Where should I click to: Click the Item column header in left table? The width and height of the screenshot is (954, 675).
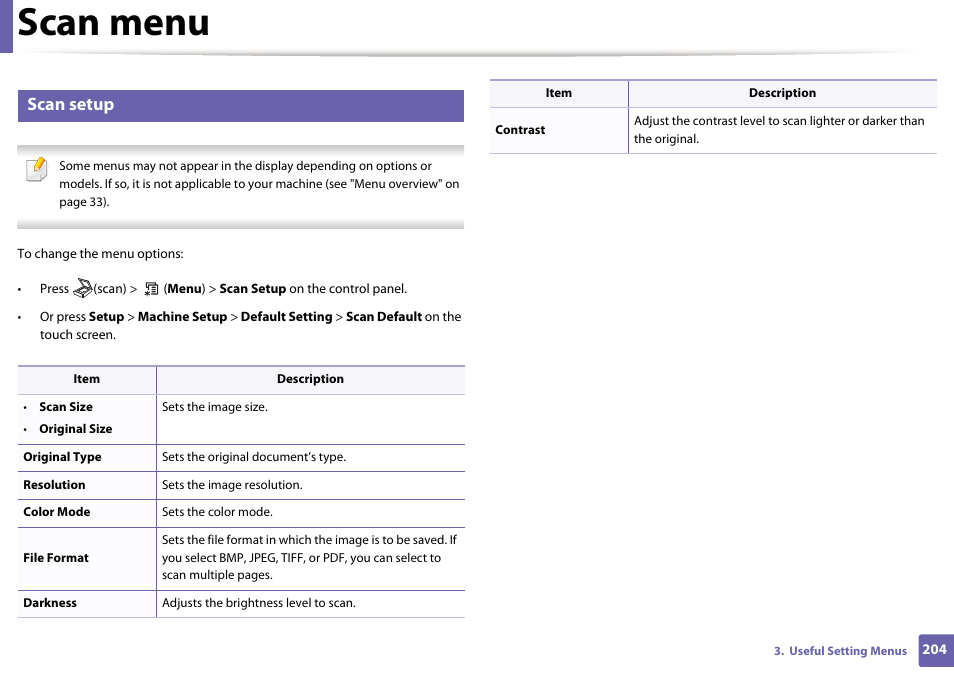tap(86, 379)
